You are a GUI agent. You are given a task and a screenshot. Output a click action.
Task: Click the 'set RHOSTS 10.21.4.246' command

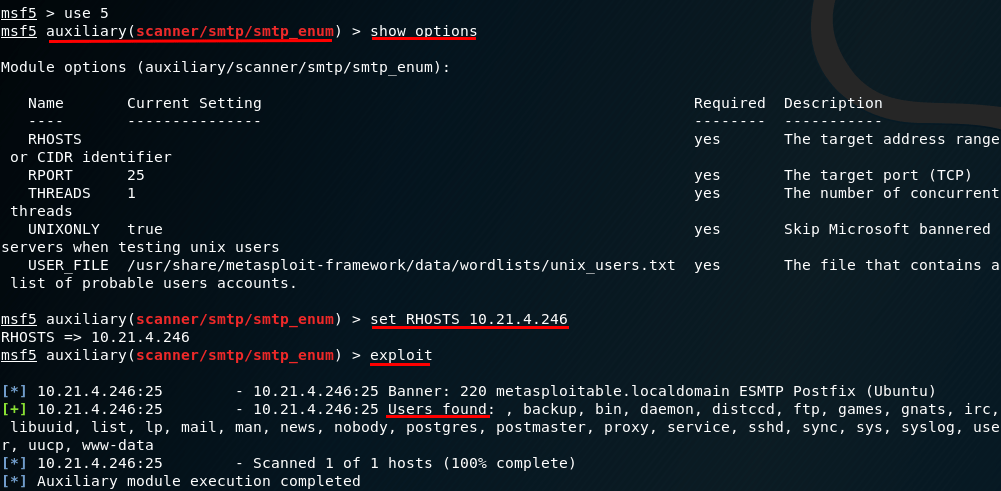click(x=468, y=319)
